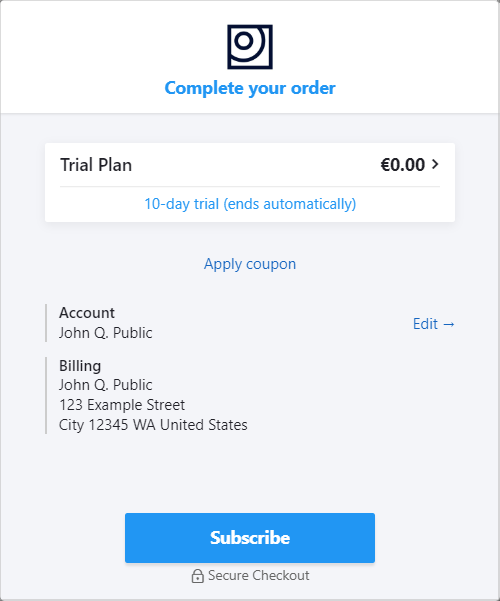Click the €0.00 price amount

tap(403, 165)
